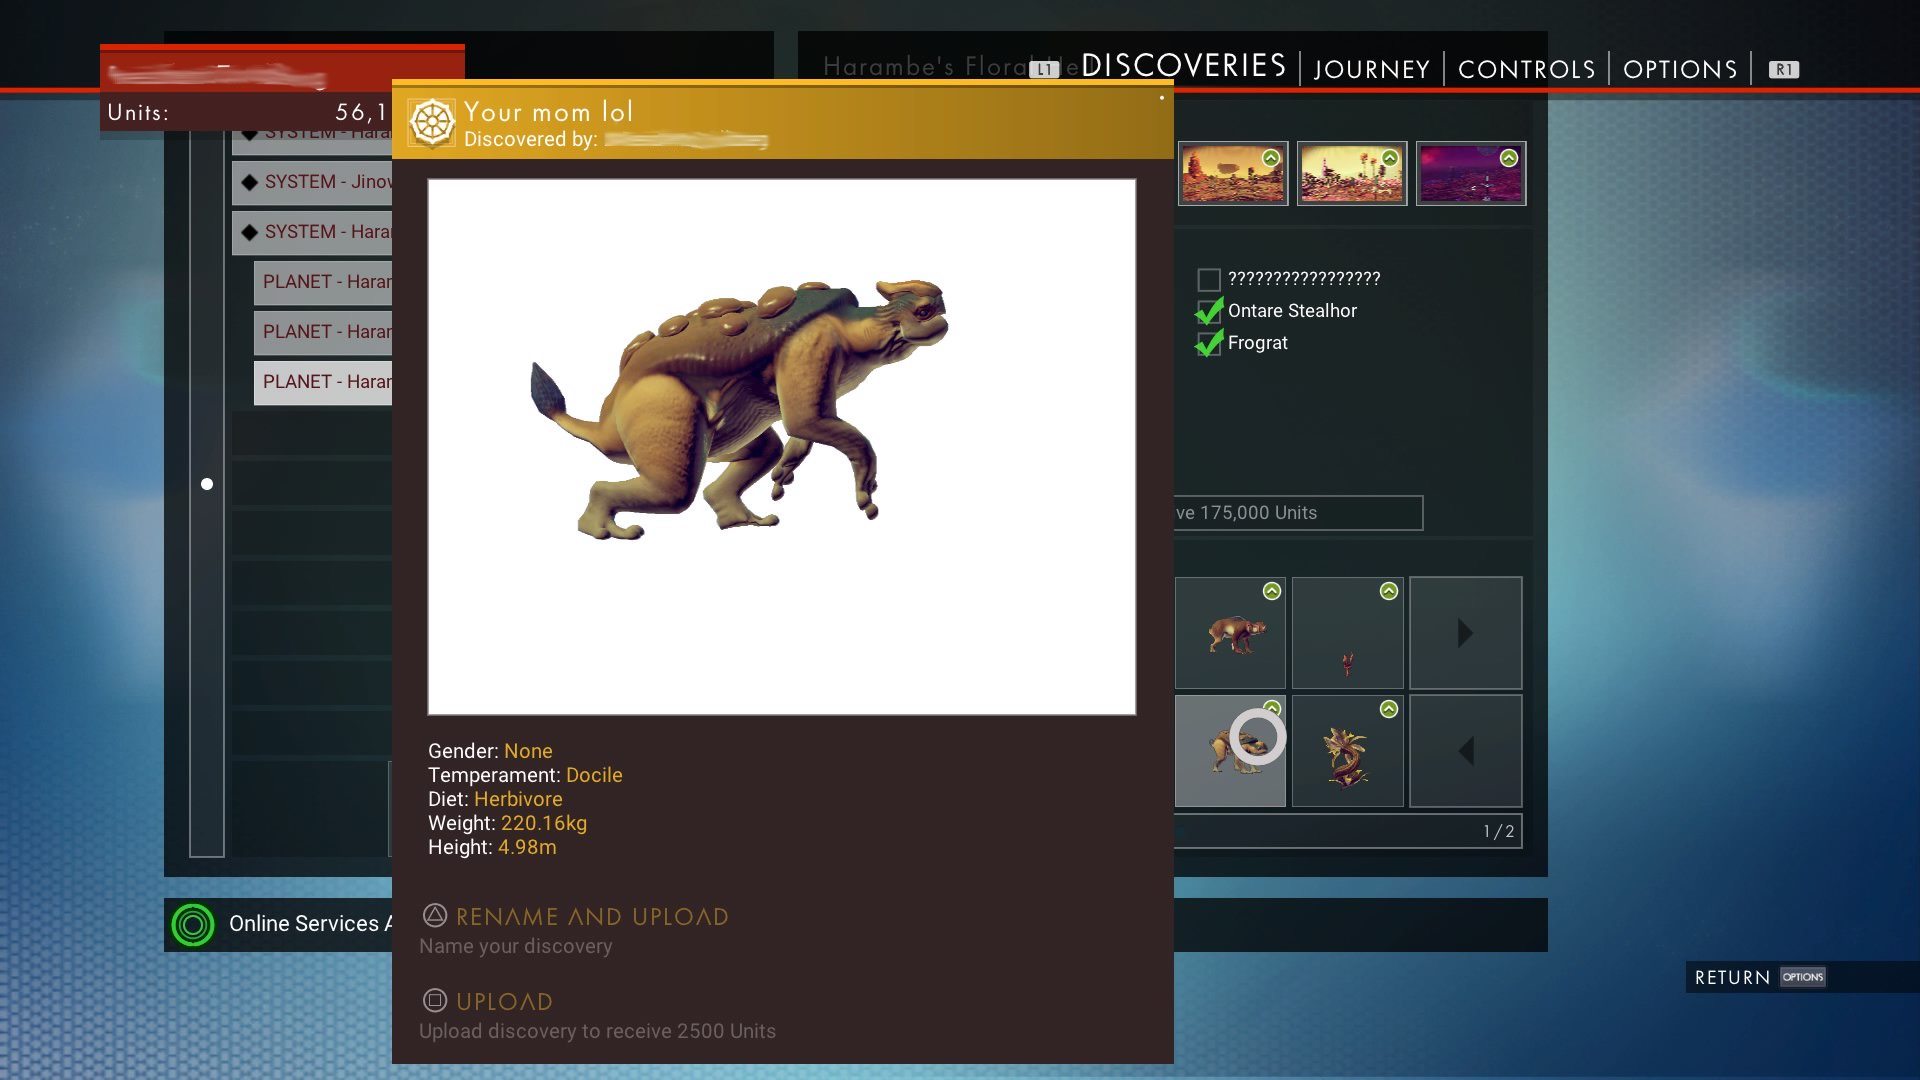Toggle the Frograt checkbox
This screenshot has width=1920, height=1080.
tap(1208, 343)
